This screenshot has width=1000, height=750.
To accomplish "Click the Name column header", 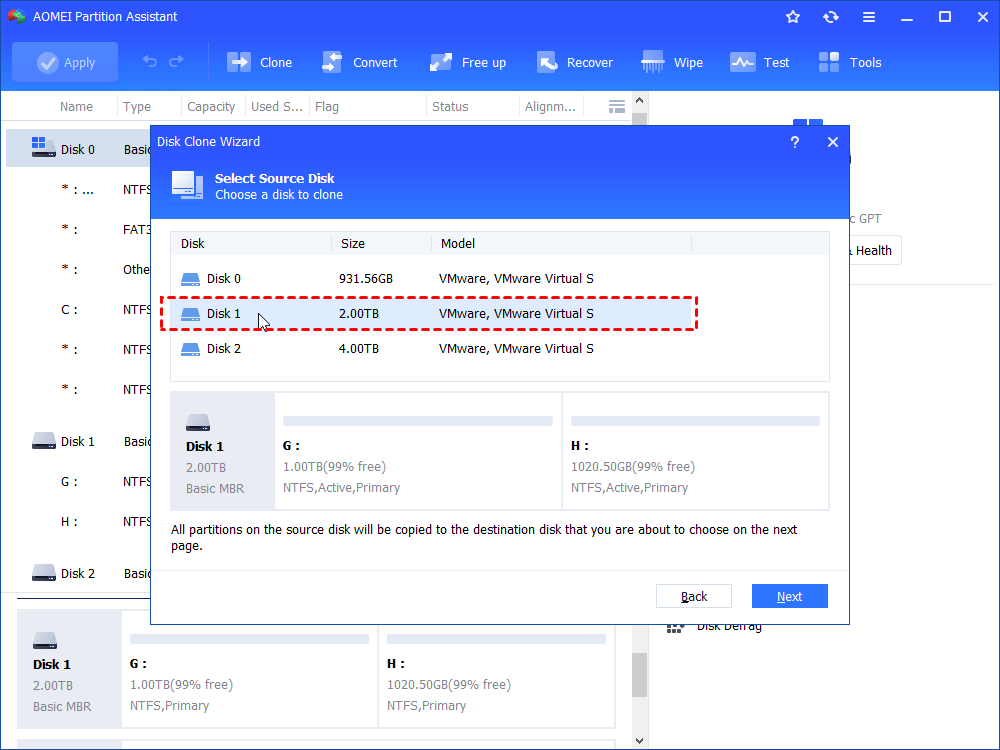I will (x=76, y=107).
